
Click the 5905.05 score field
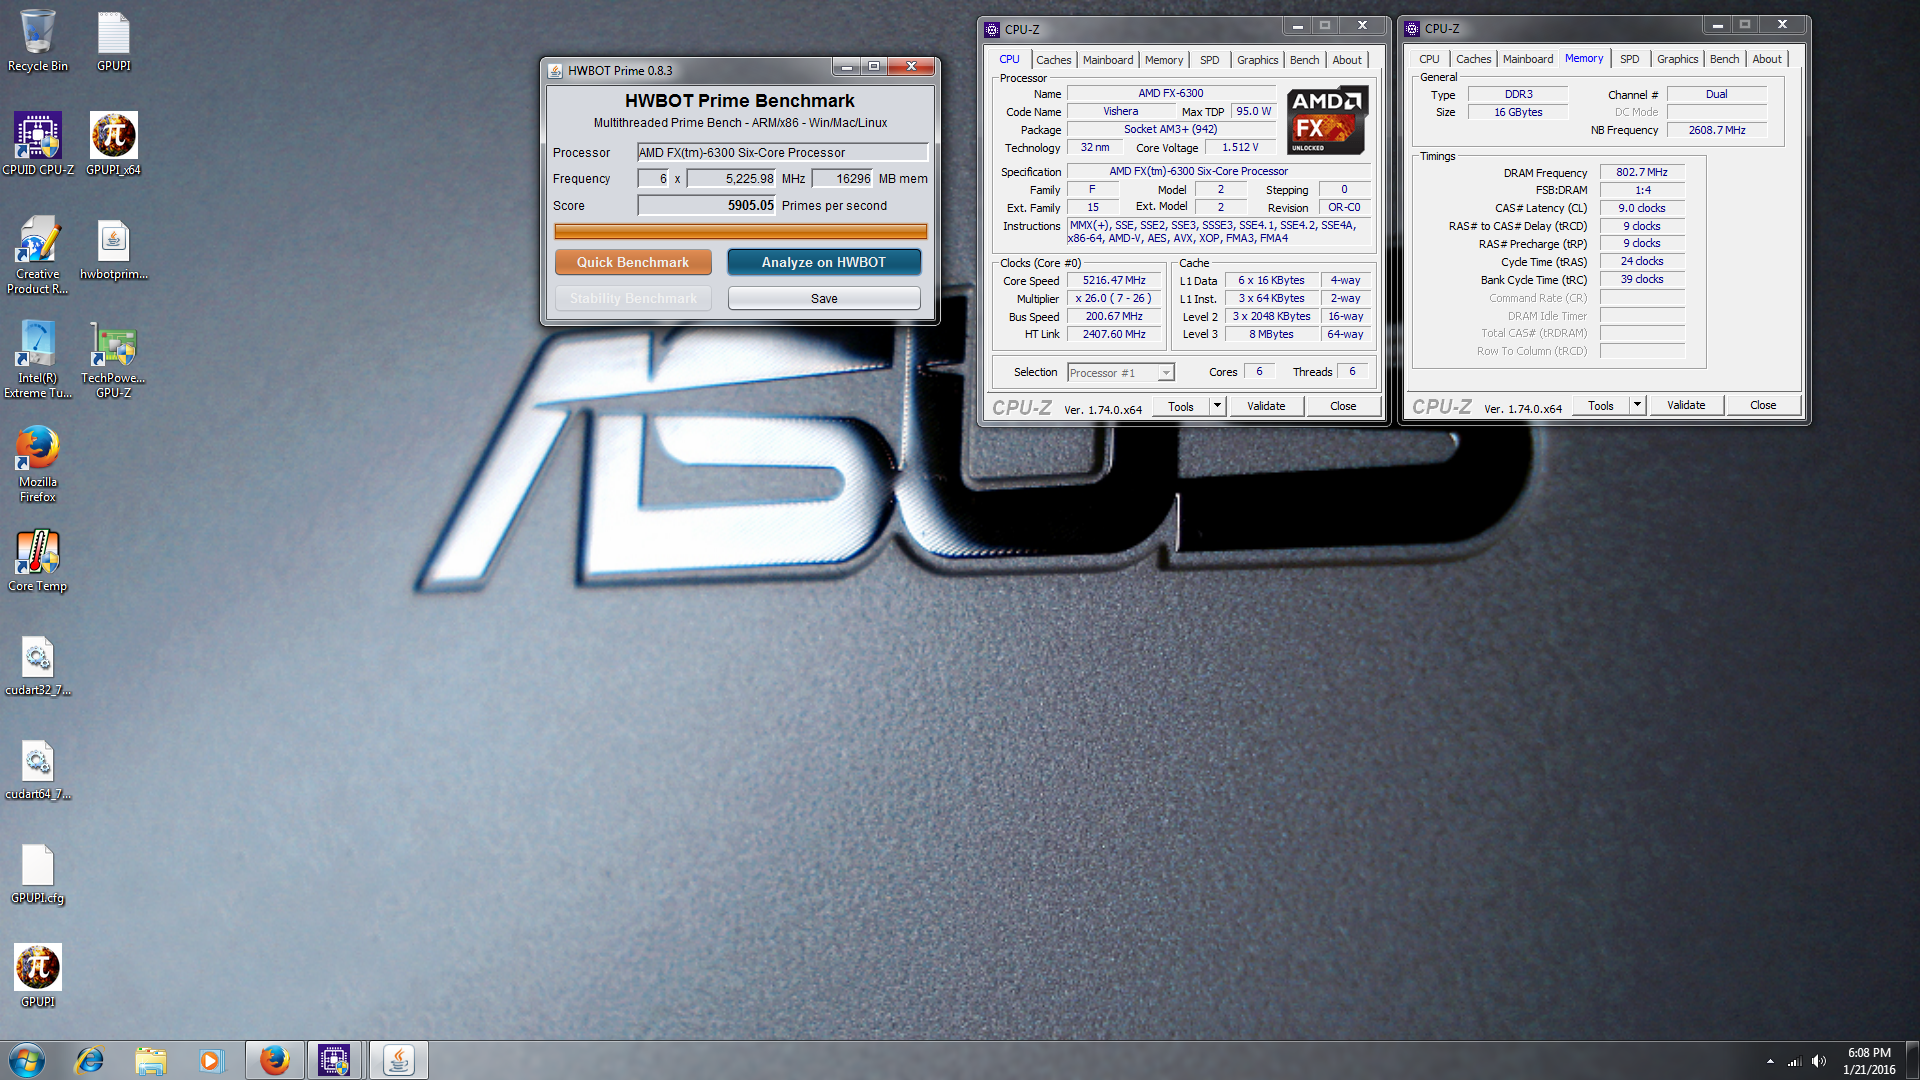707,206
